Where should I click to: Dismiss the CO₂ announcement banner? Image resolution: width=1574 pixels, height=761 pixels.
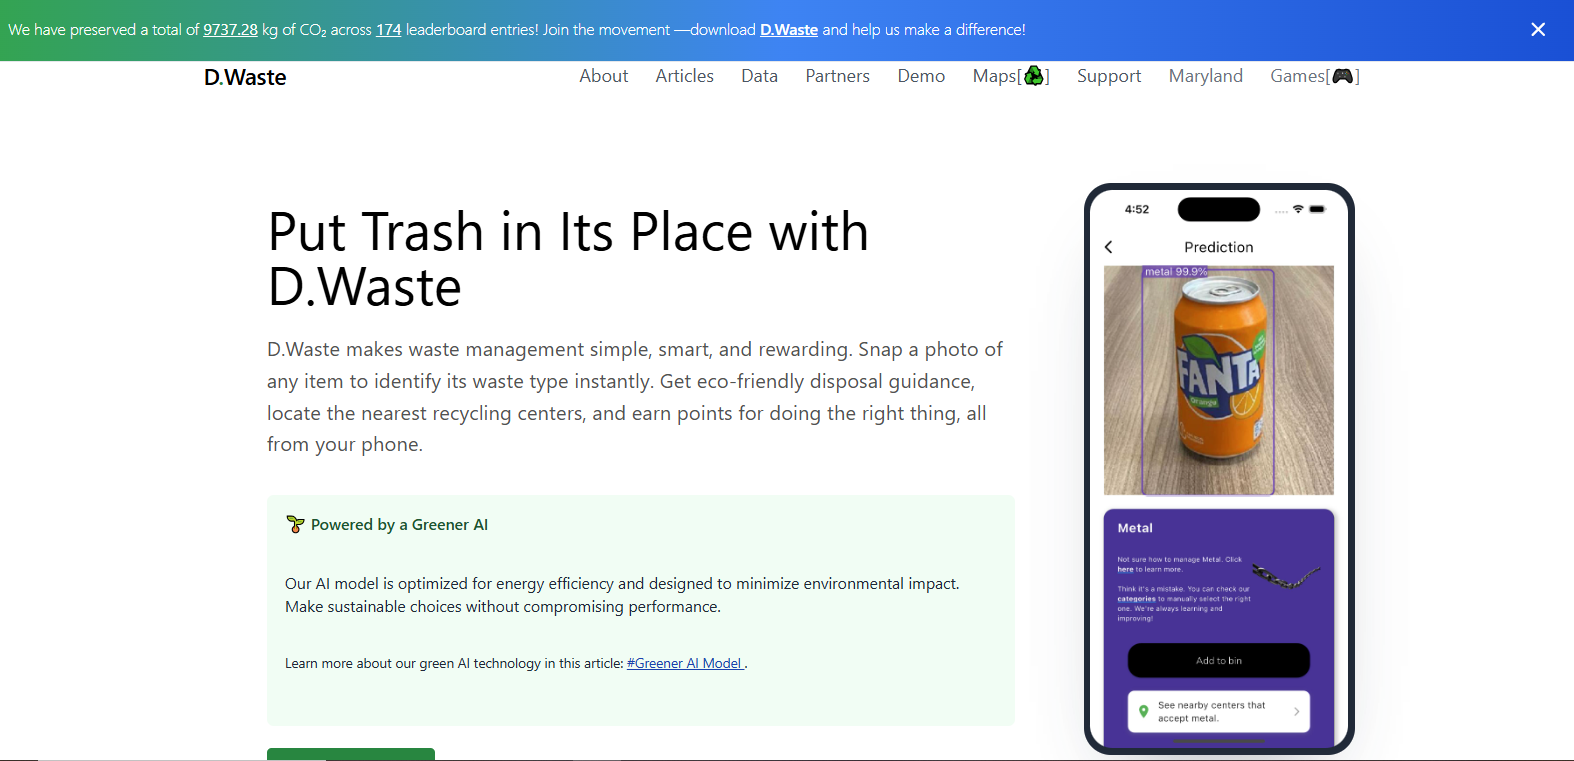[x=1538, y=30]
